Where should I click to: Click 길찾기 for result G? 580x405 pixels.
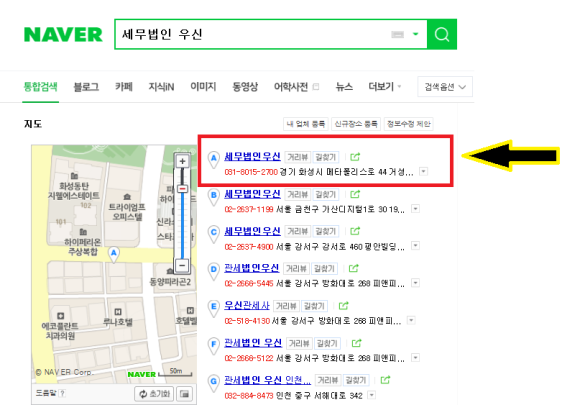pos(355,380)
